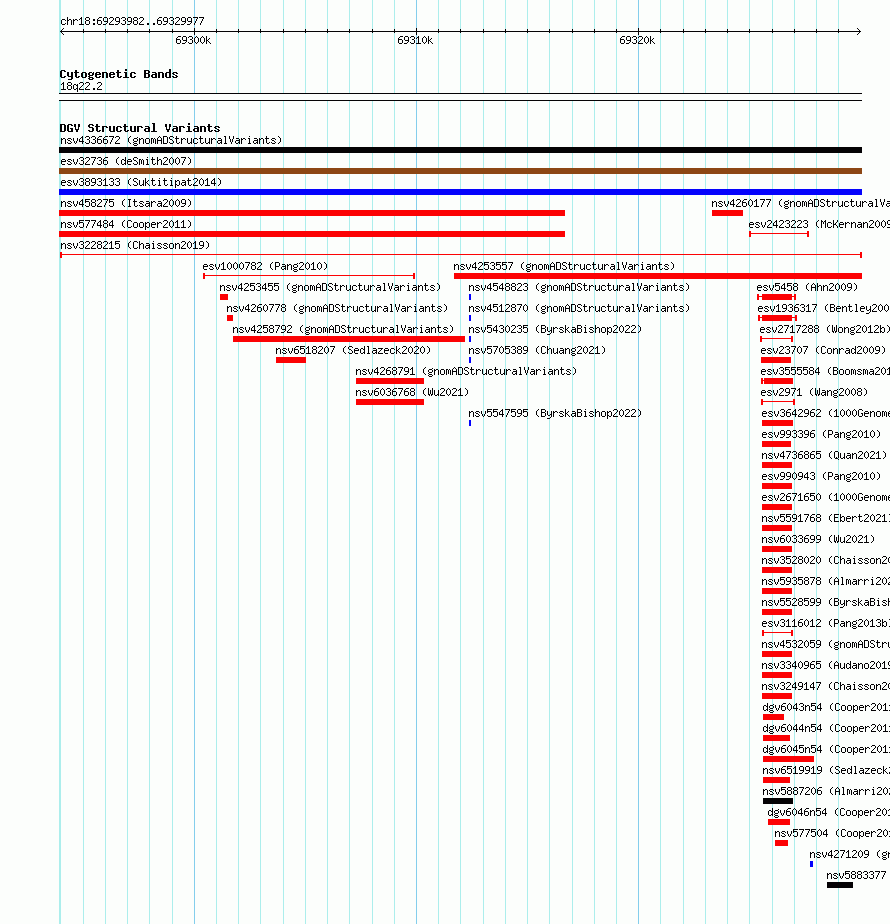Click the nsv6518207 (Sedlazeck2020) label
890x924 pixels.
(353, 351)
